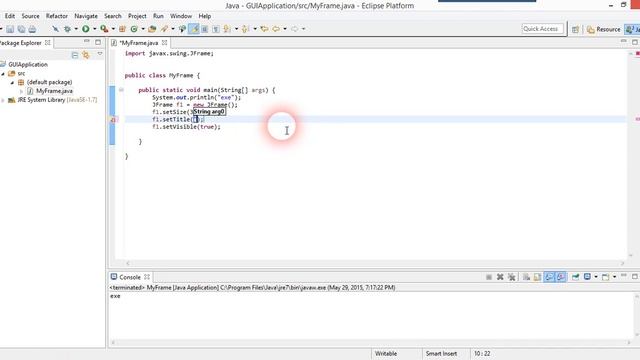Click Writable in status bar
Viewport: 640px width, 360px height.
[x=386, y=353]
